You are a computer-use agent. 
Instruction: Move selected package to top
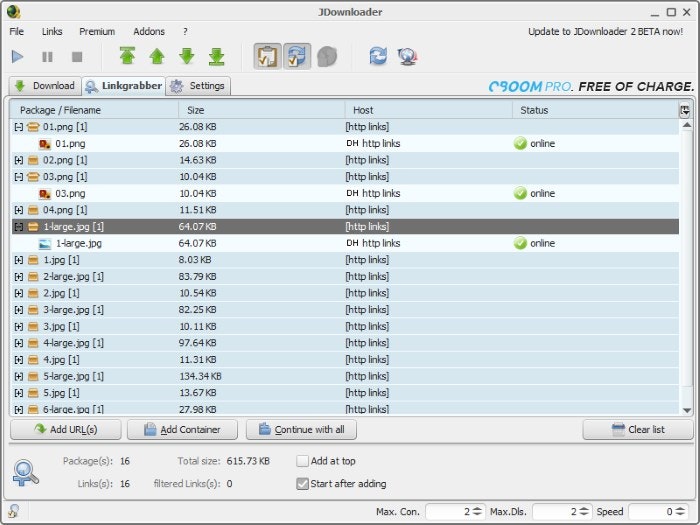[x=127, y=56]
